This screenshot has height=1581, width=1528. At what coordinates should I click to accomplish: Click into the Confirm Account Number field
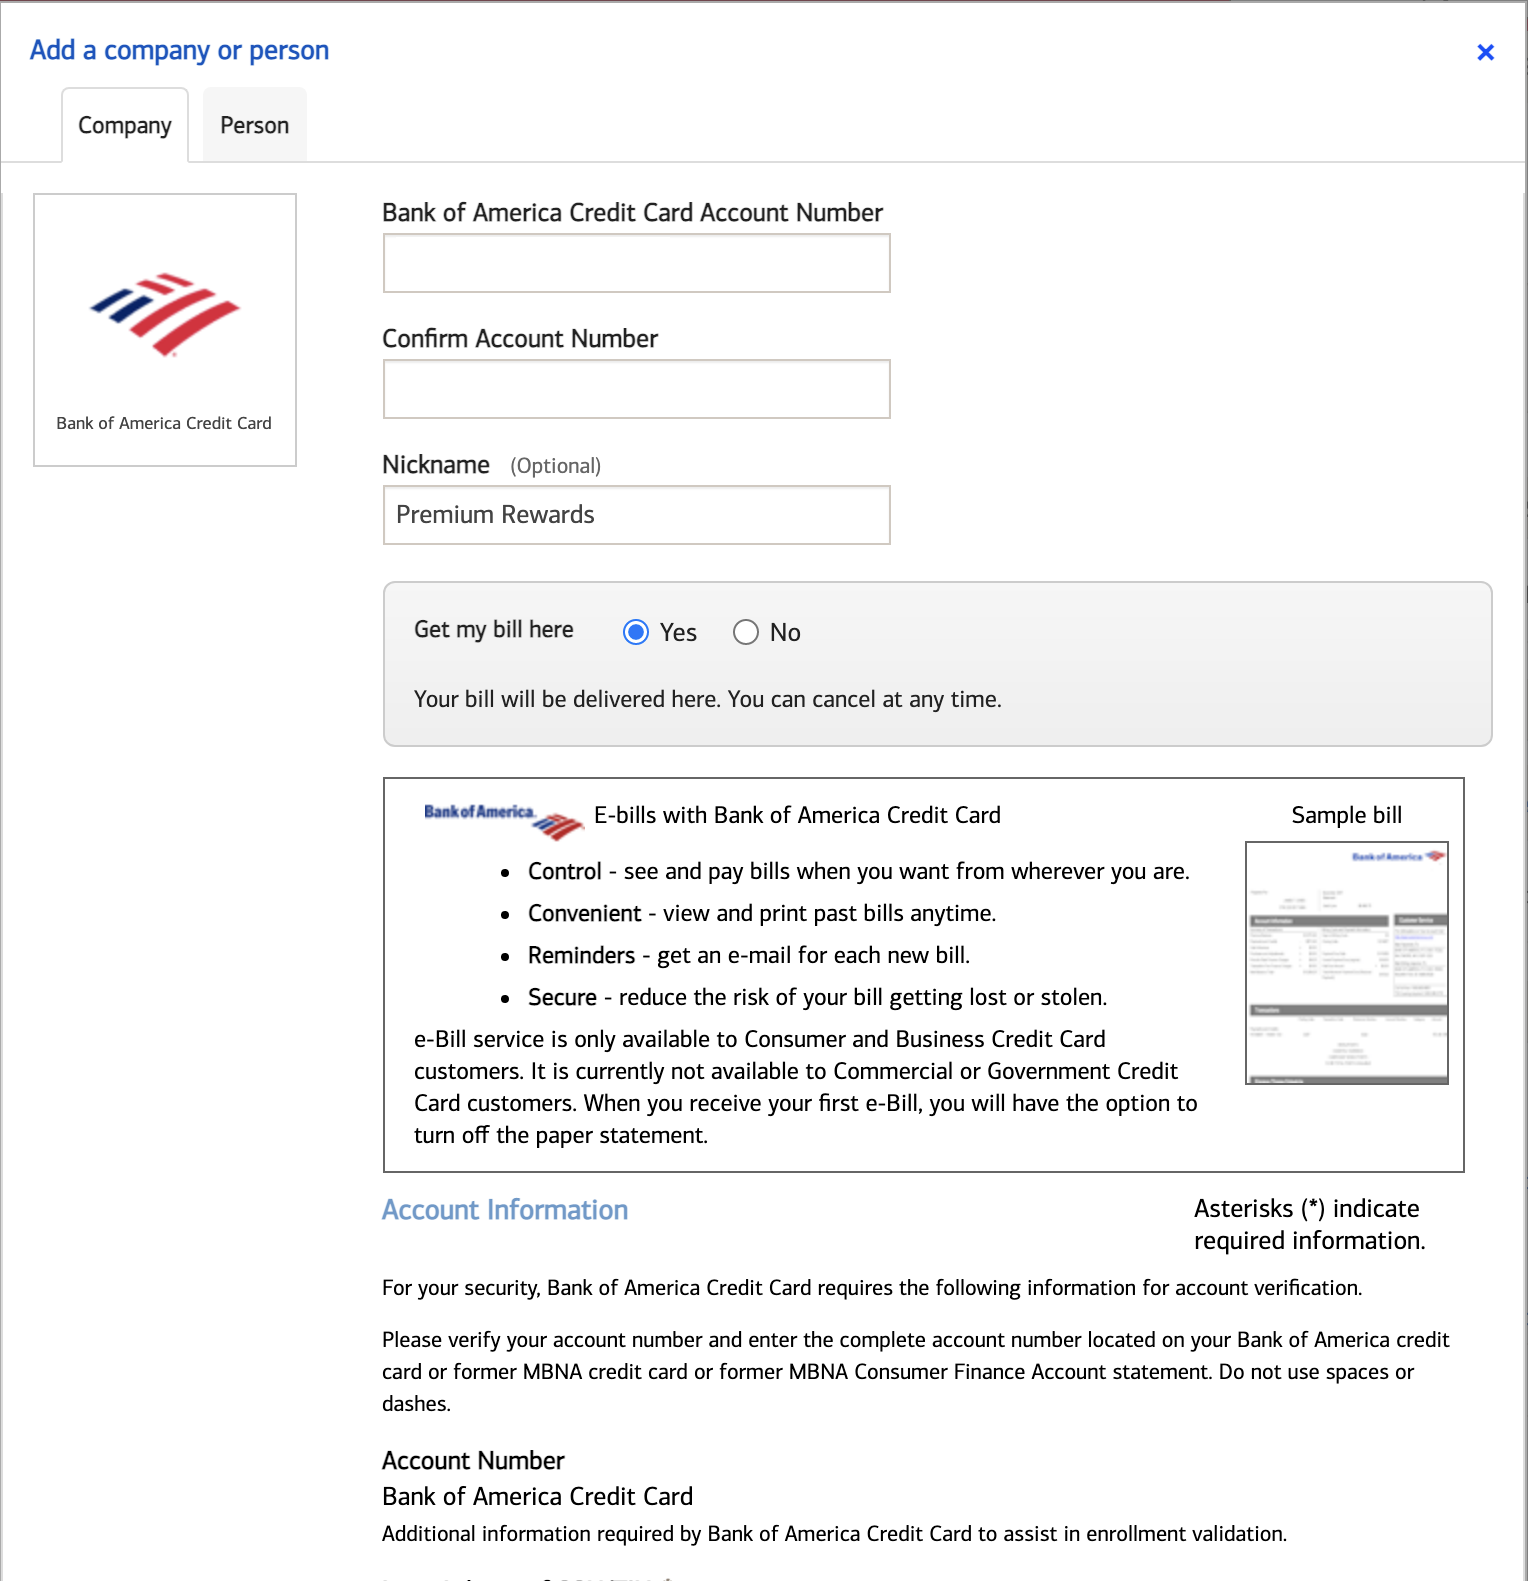tap(636, 389)
